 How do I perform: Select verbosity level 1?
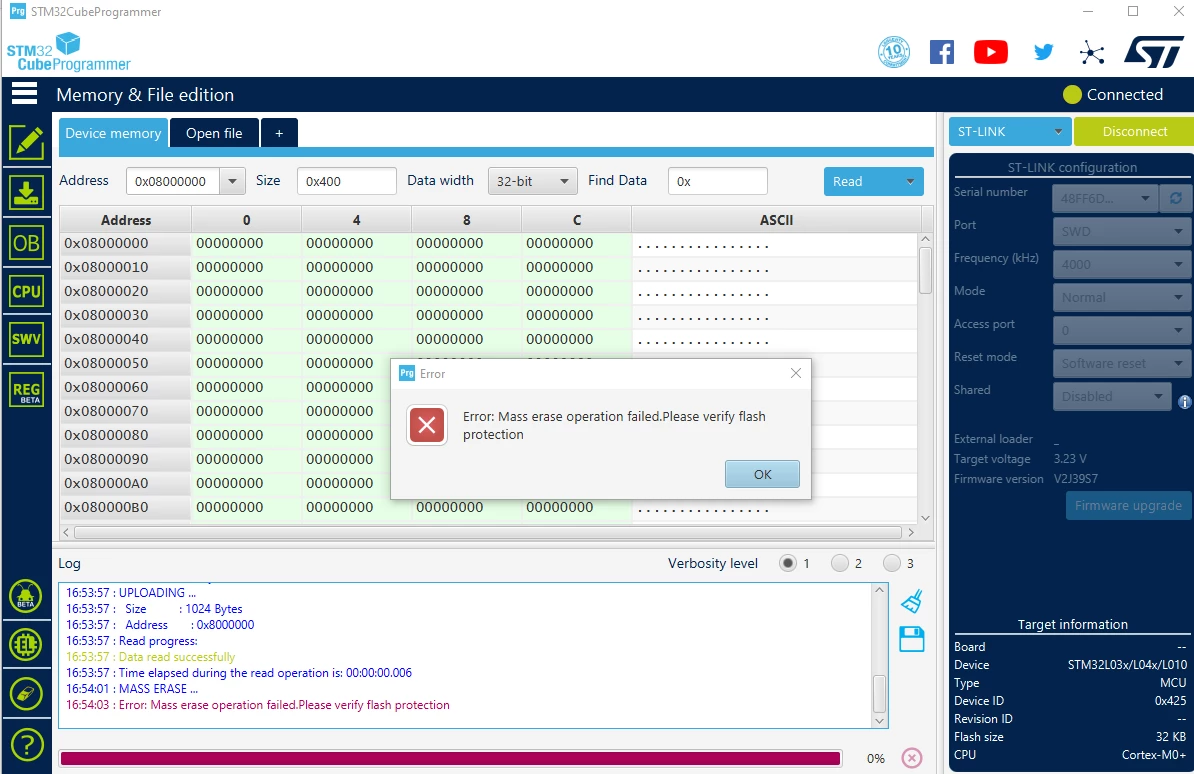[x=788, y=563]
